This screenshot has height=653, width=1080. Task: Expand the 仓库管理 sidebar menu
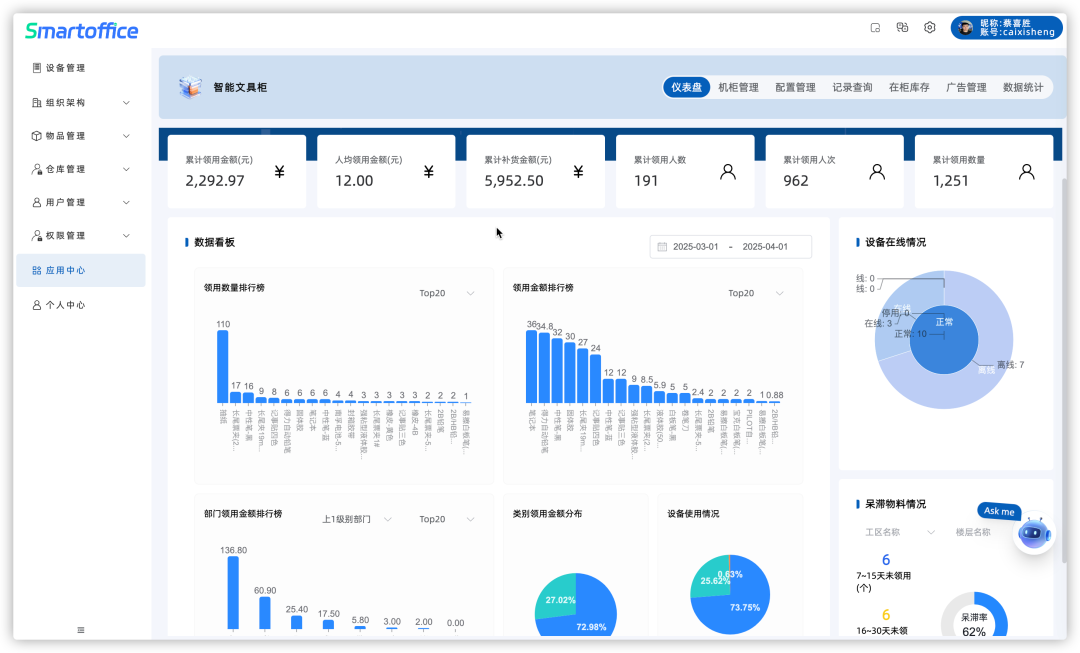(126, 169)
